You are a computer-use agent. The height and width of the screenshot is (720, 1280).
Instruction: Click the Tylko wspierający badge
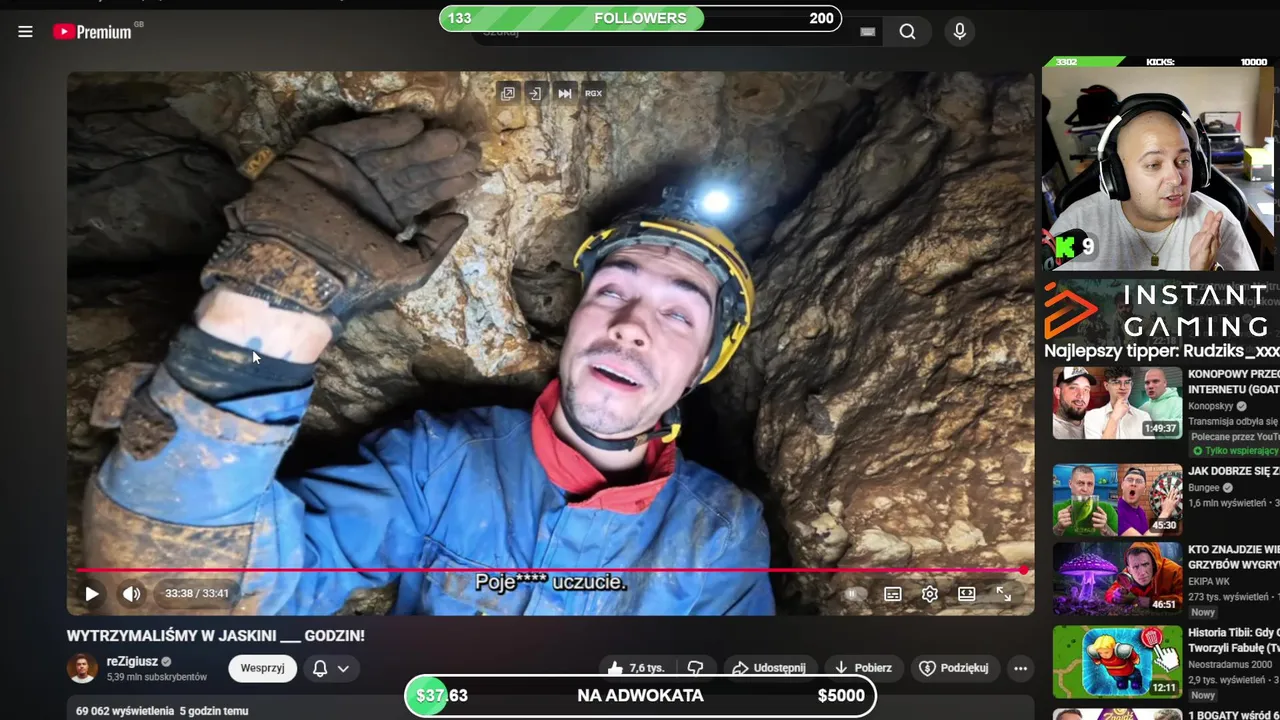point(1234,451)
